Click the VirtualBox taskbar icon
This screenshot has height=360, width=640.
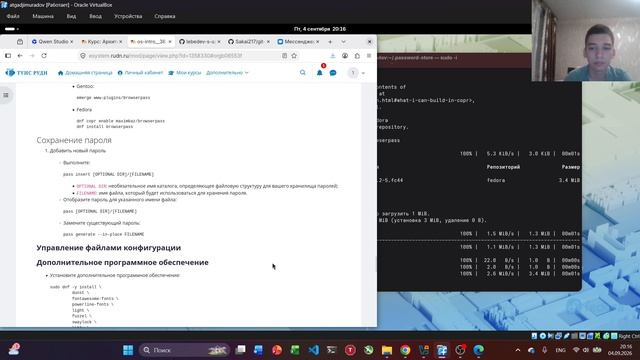442,350
